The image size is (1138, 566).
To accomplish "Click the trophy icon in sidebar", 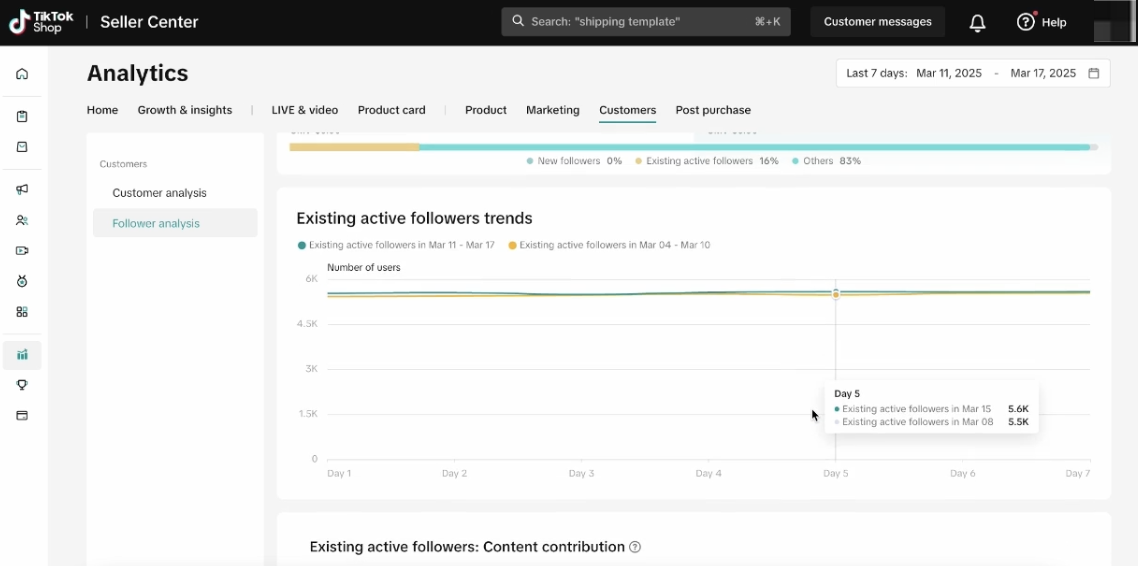I will point(22,385).
